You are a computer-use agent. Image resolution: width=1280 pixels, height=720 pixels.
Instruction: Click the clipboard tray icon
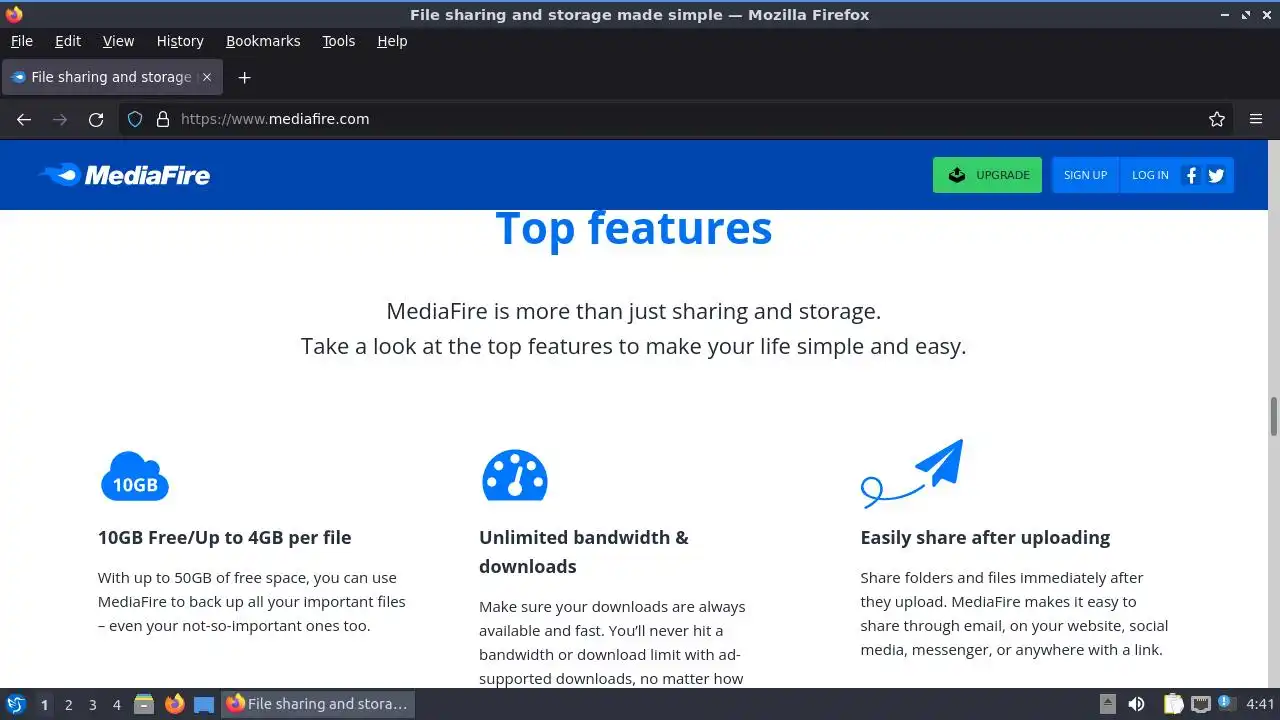(x=1174, y=704)
